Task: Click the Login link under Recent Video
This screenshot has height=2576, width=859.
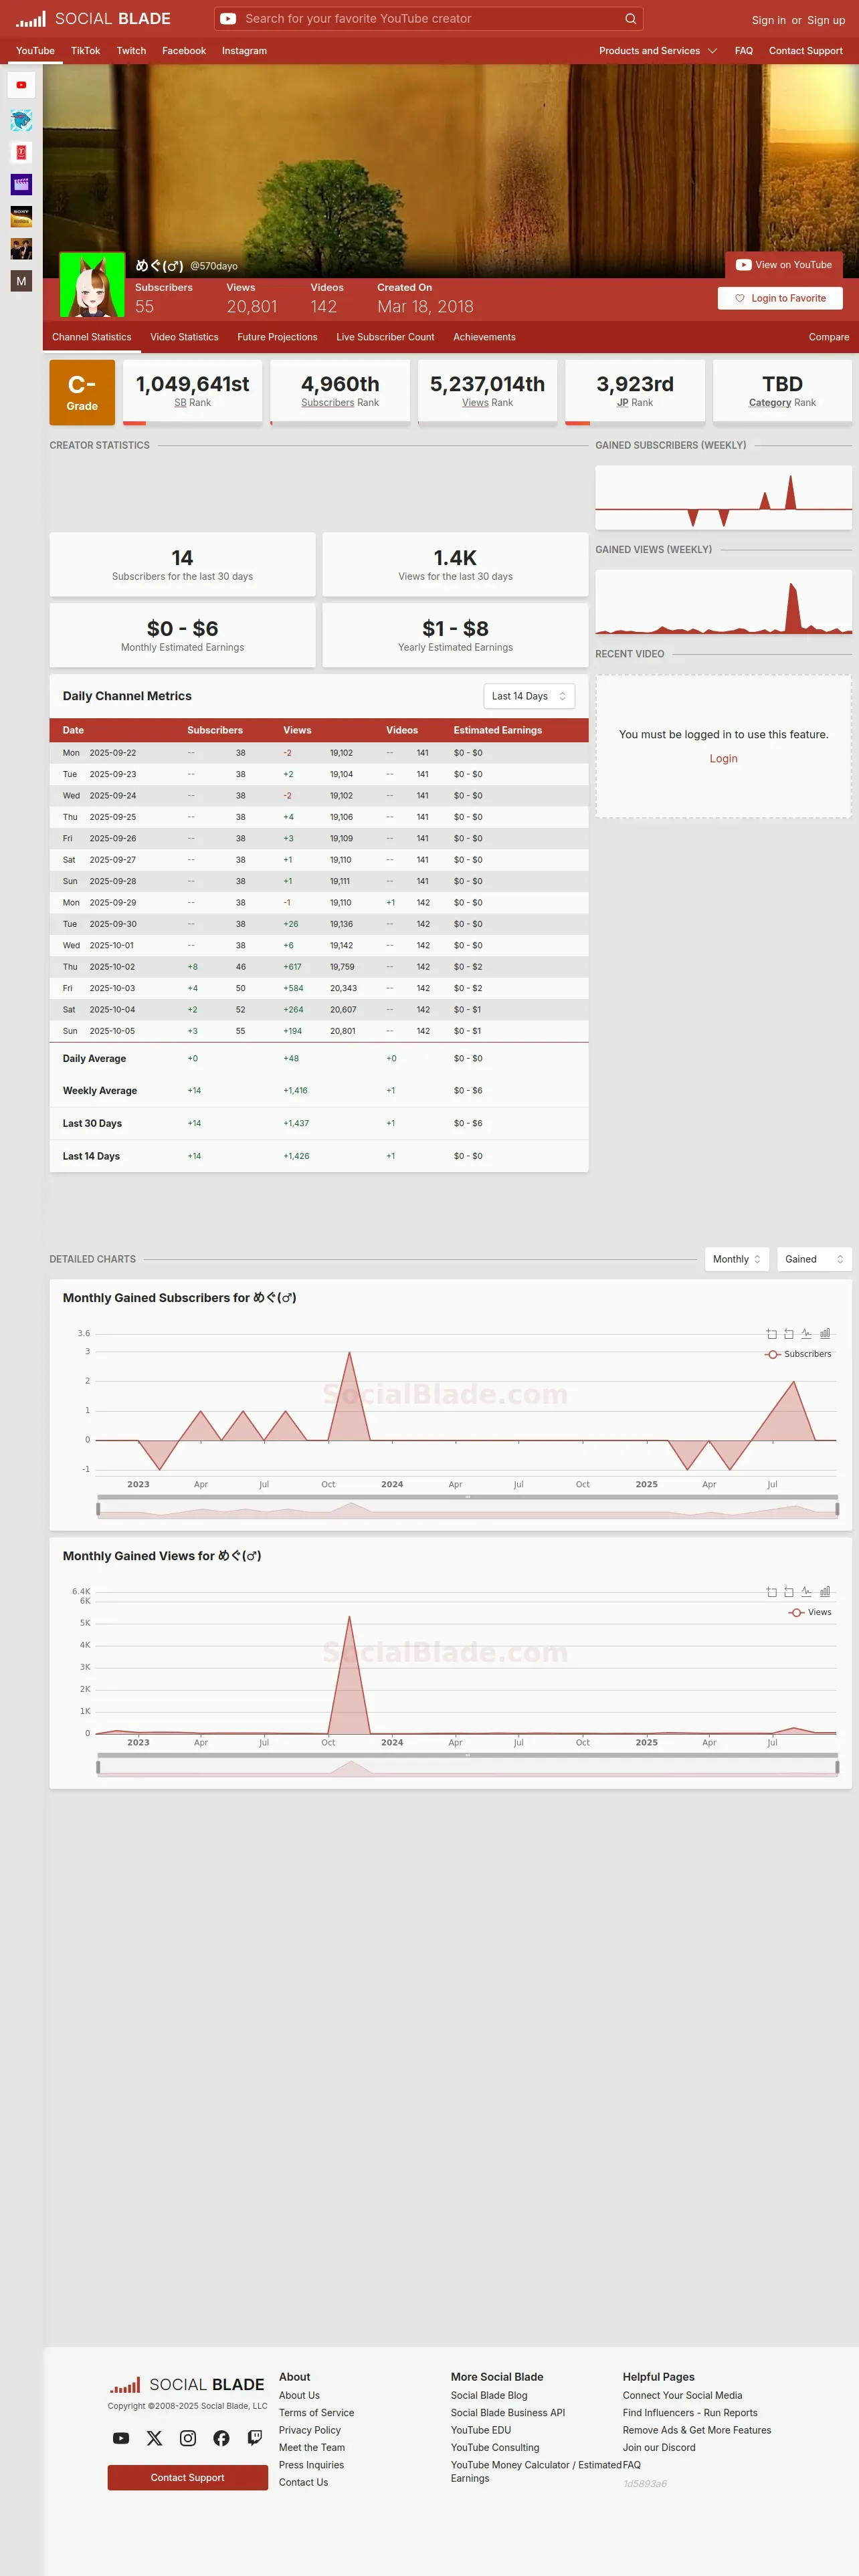Action: pos(723,759)
